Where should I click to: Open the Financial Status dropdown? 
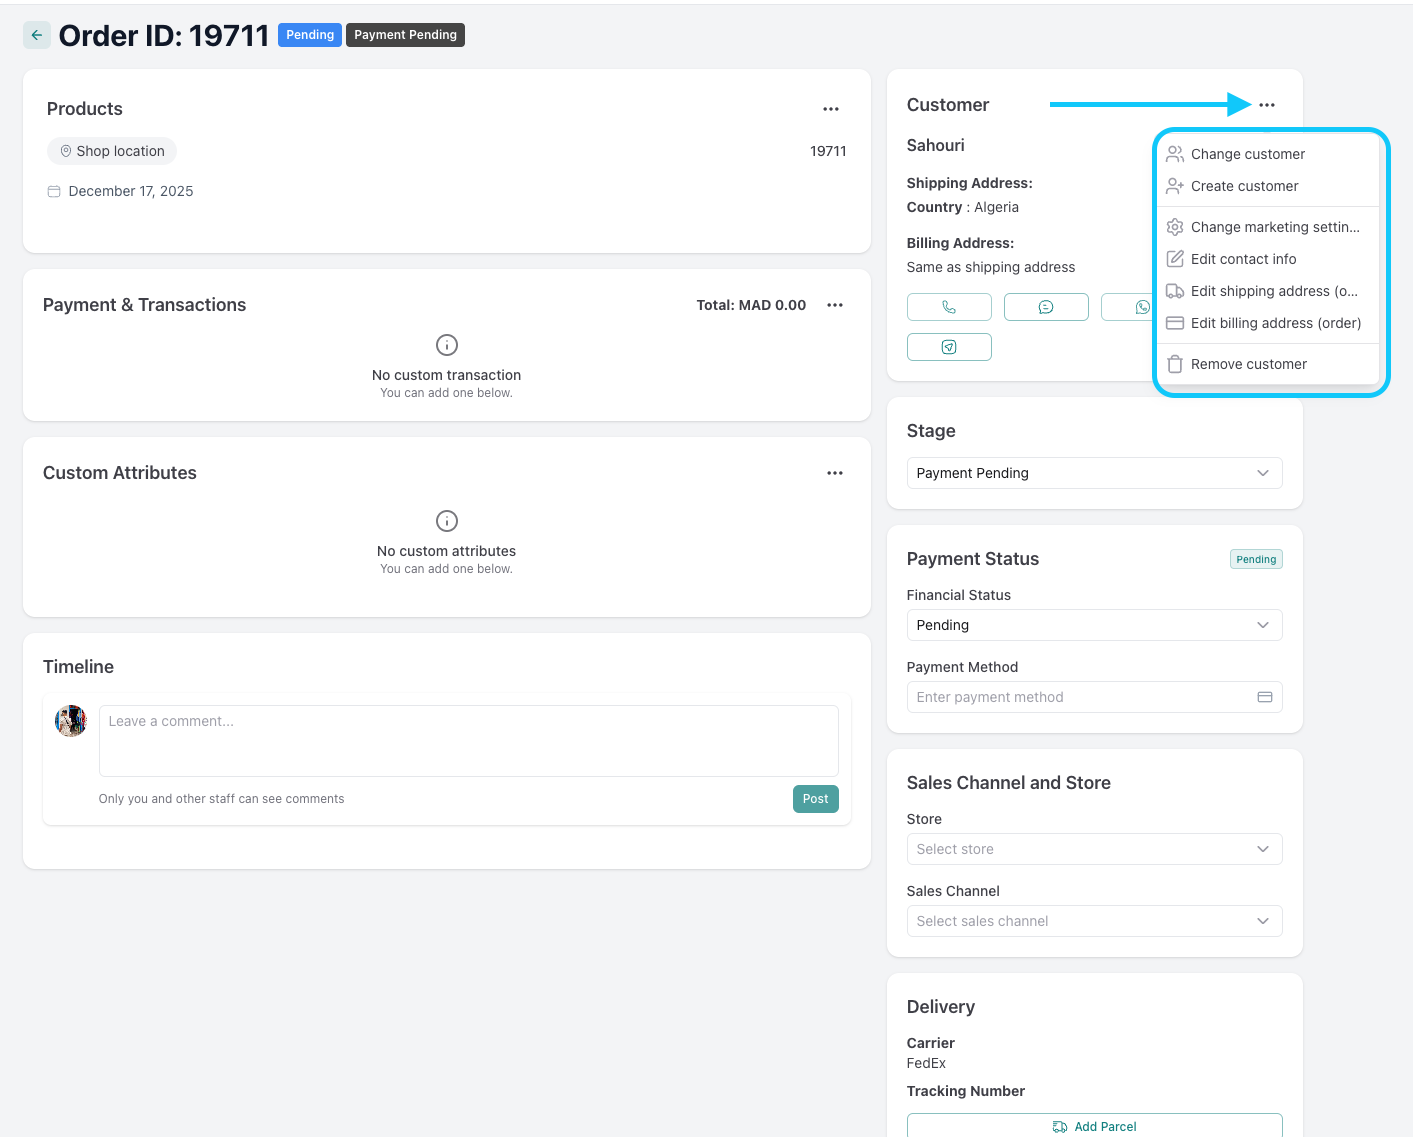pyautogui.click(x=1094, y=625)
